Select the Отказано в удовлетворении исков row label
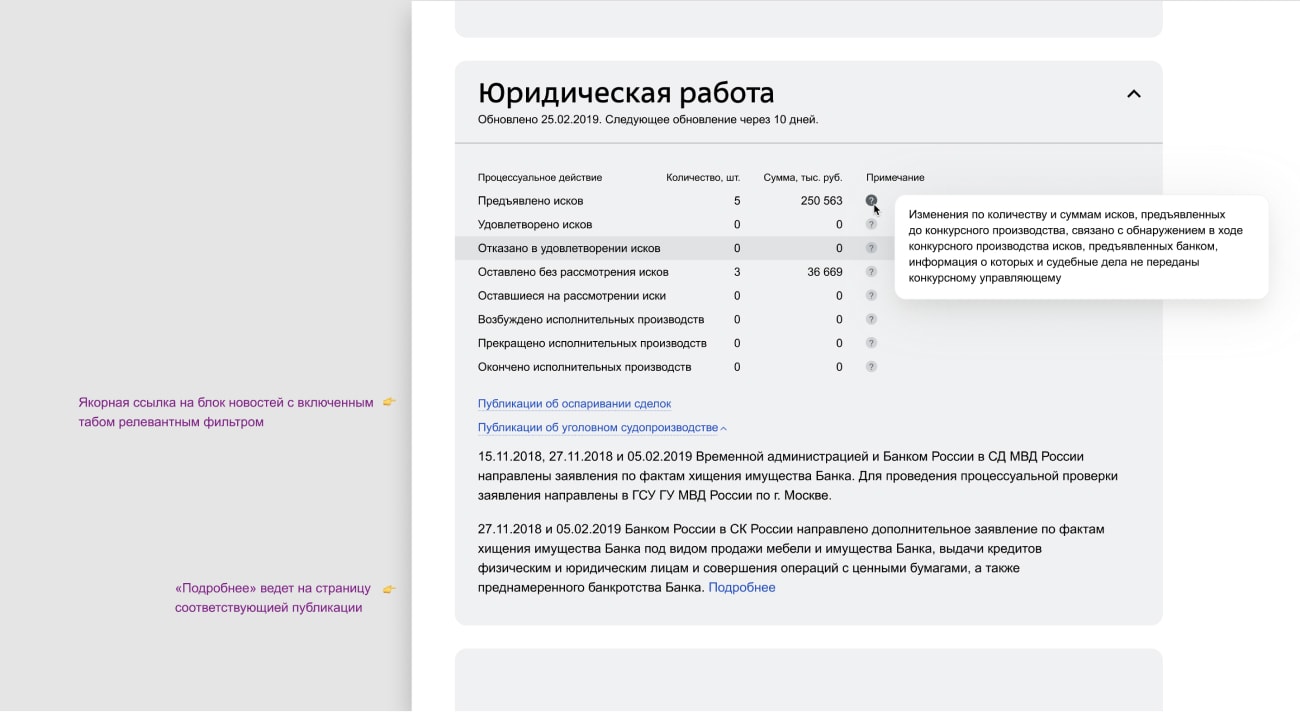 tap(569, 248)
